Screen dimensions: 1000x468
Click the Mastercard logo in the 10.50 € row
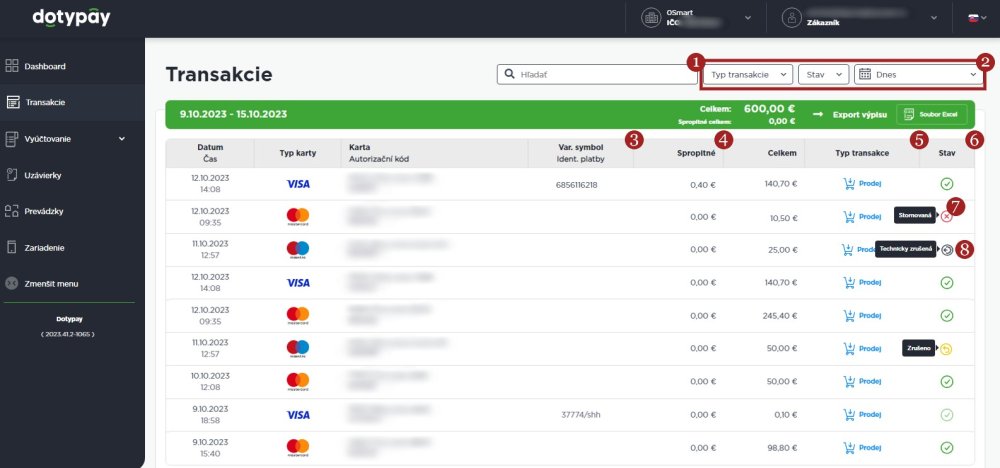click(298, 217)
